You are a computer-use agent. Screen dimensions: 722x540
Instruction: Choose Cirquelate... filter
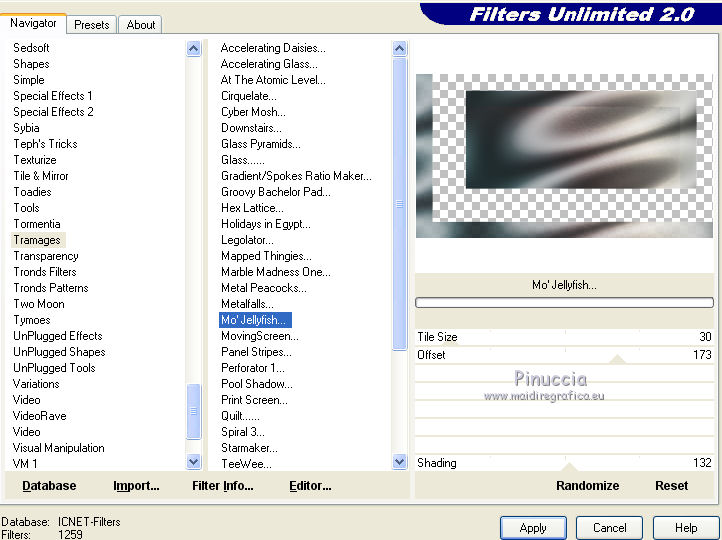point(249,96)
